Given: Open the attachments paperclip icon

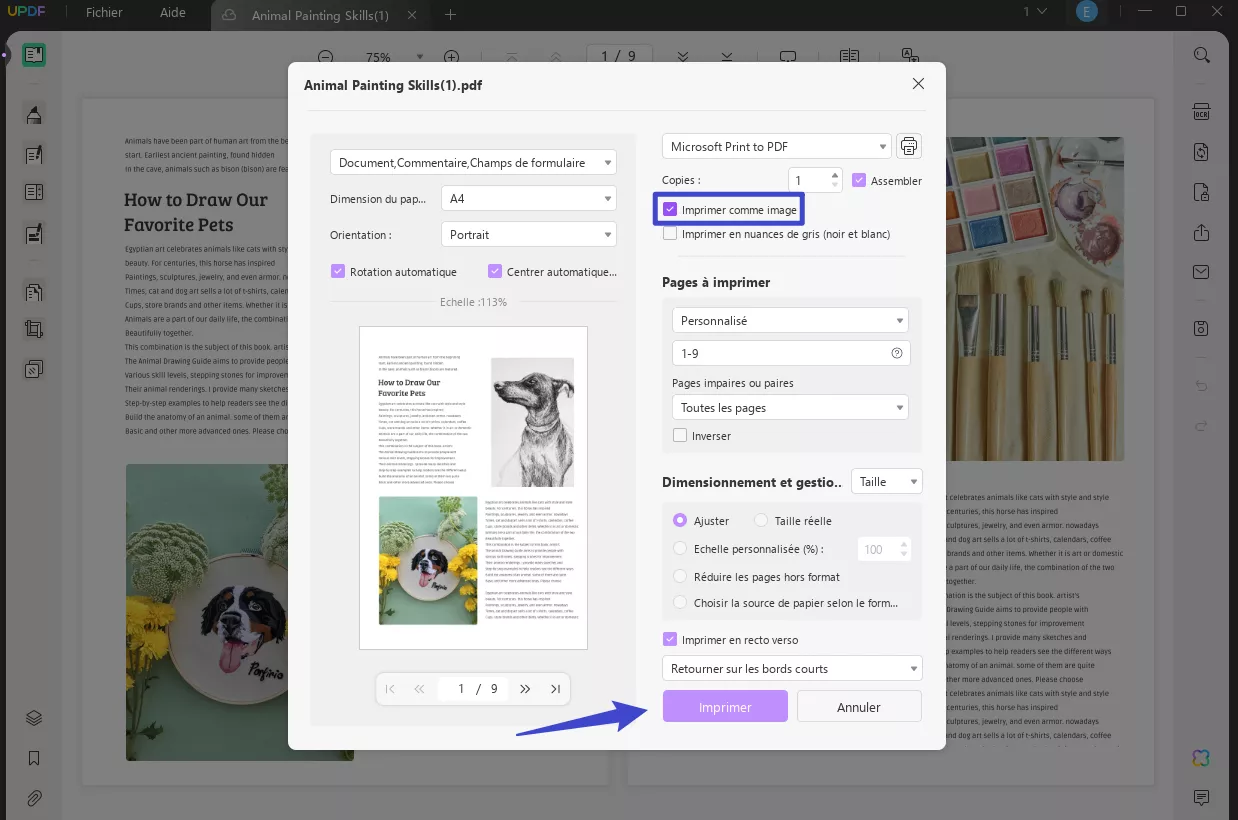Looking at the screenshot, I should click(34, 798).
